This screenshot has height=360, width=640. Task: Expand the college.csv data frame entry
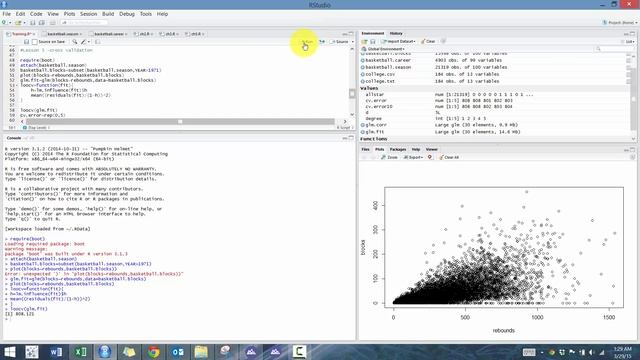(x=363, y=74)
